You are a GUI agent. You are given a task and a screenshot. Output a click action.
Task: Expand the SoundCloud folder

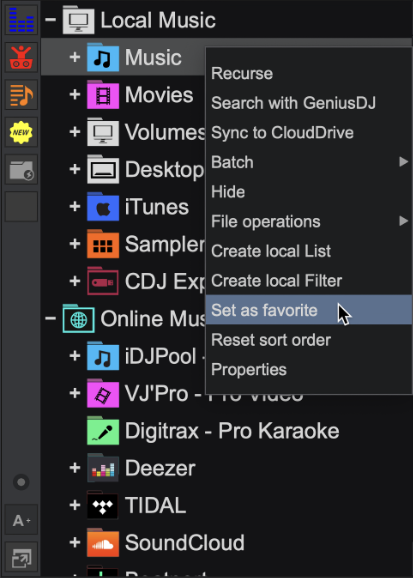point(75,542)
